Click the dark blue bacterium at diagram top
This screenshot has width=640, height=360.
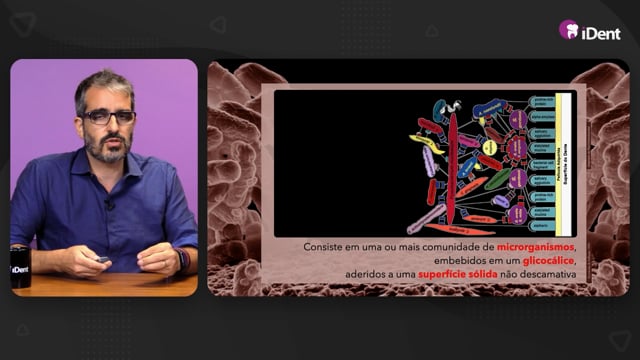[x=490, y=107]
